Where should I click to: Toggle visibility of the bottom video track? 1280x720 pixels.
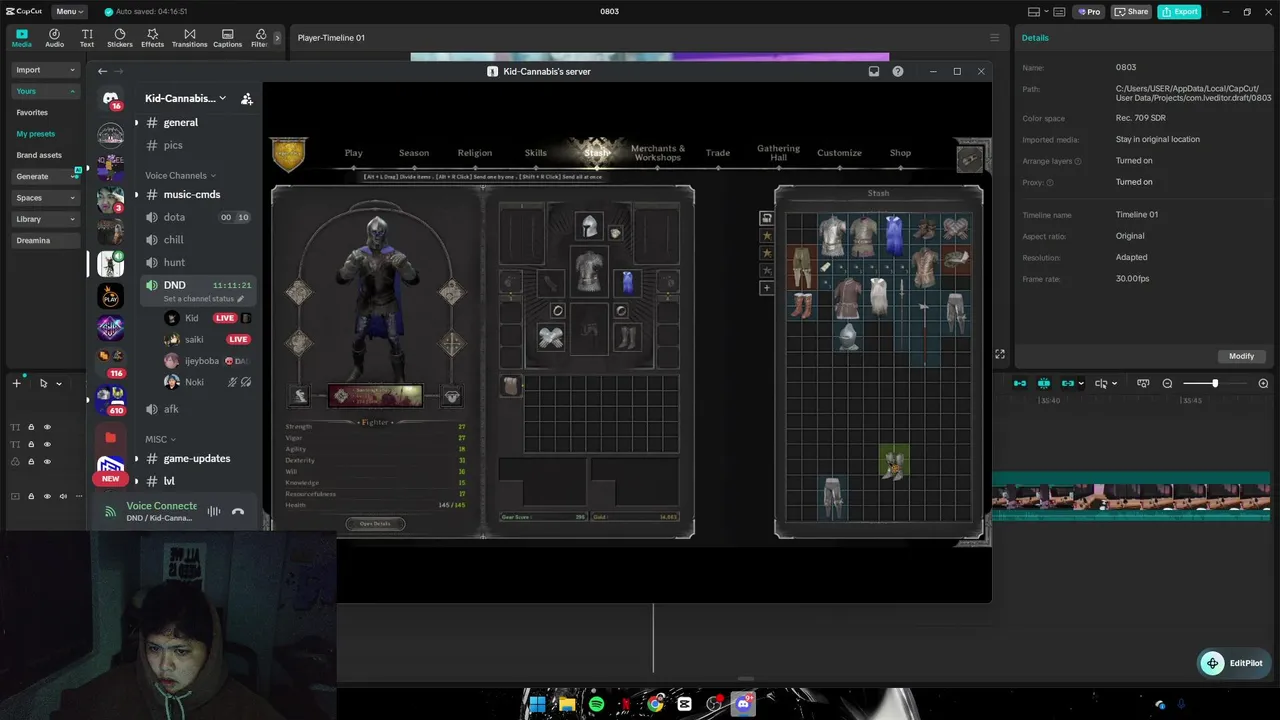(x=47, y=496)
